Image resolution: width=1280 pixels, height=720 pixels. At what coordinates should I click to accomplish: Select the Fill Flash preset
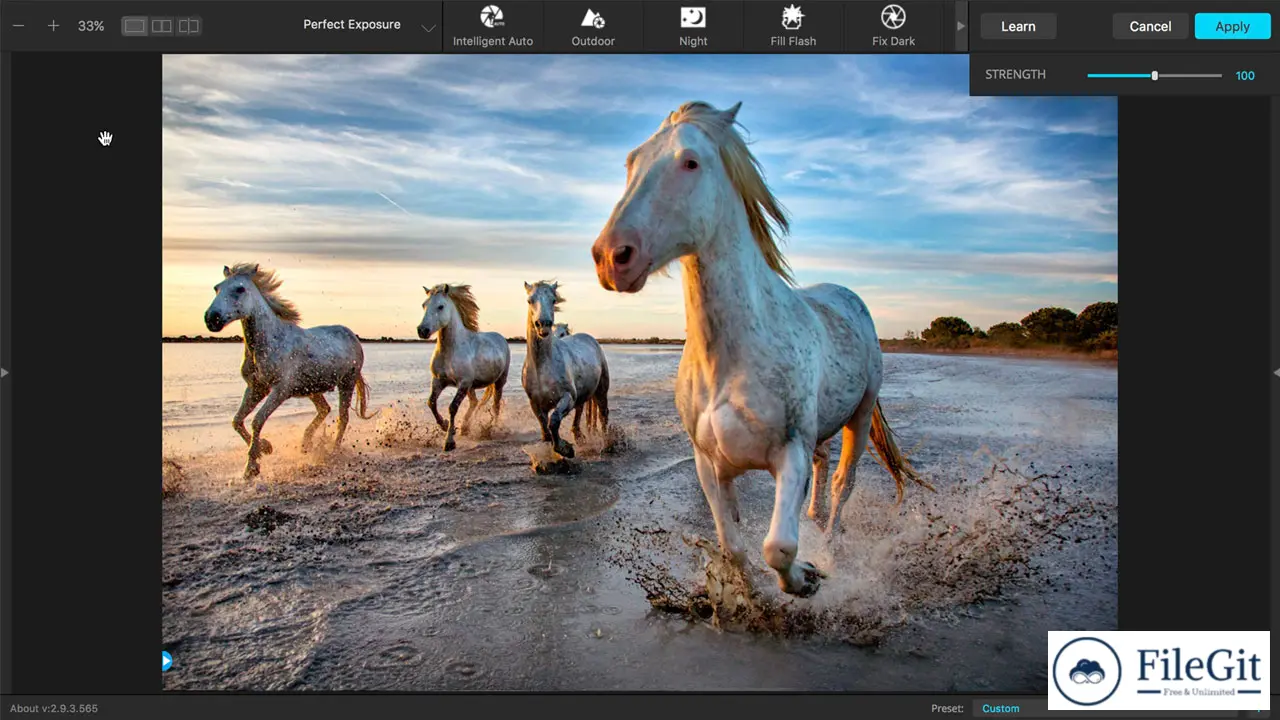click(x=793, y=27)
